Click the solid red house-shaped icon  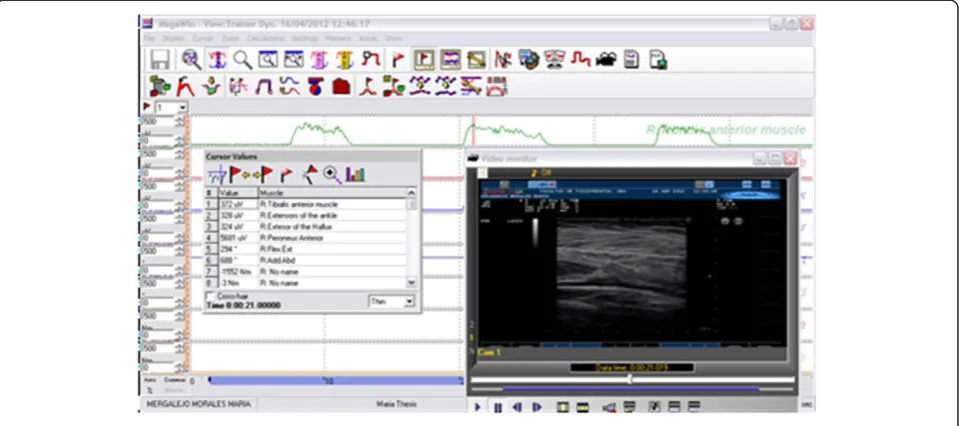pyautogui.click(x=341, y=86)
